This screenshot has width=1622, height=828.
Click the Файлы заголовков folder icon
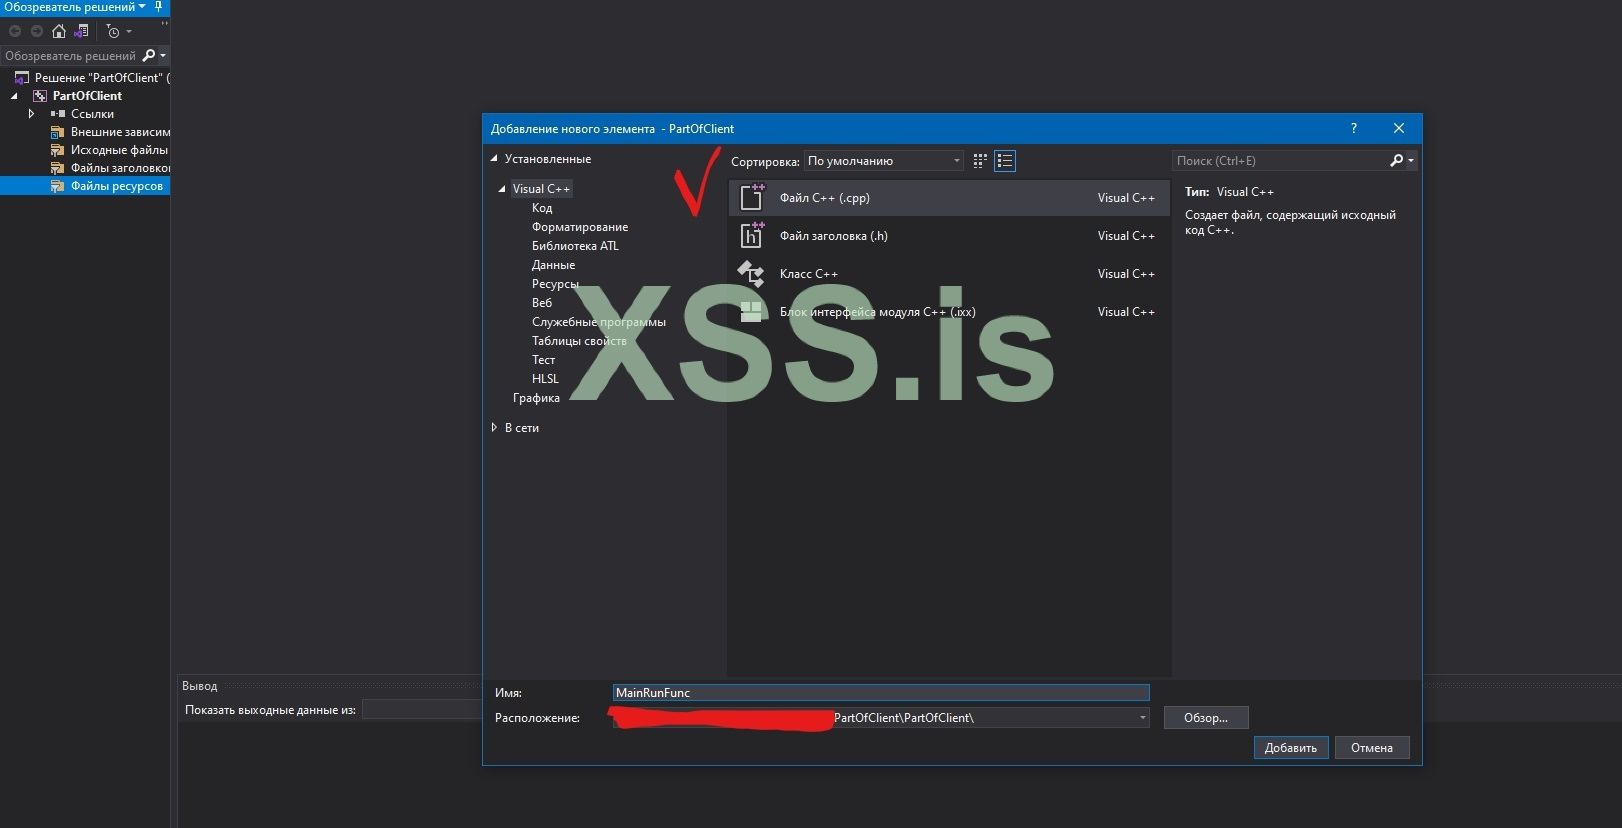58,168
